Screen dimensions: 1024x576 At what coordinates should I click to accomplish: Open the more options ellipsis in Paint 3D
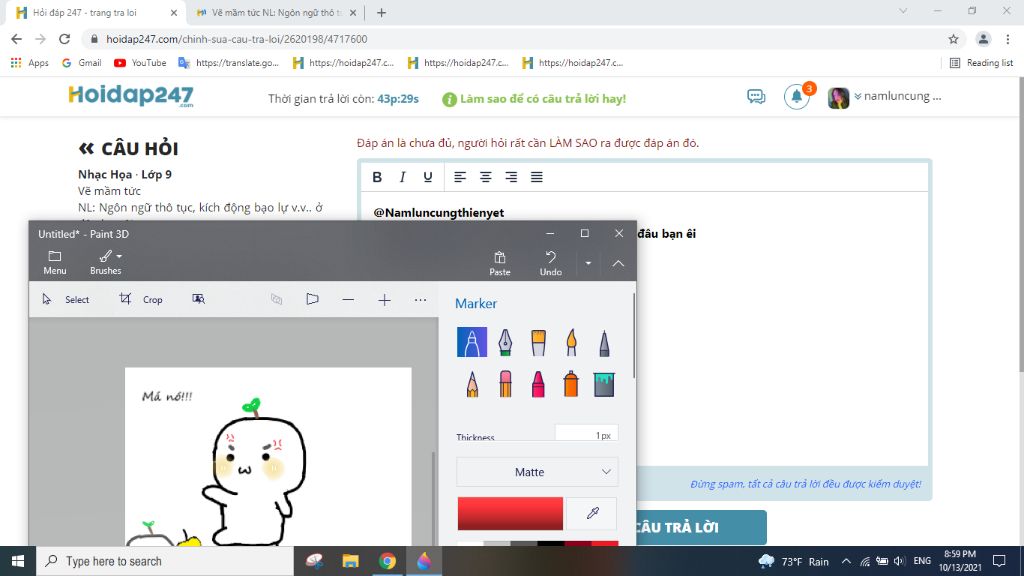[420, 300]
